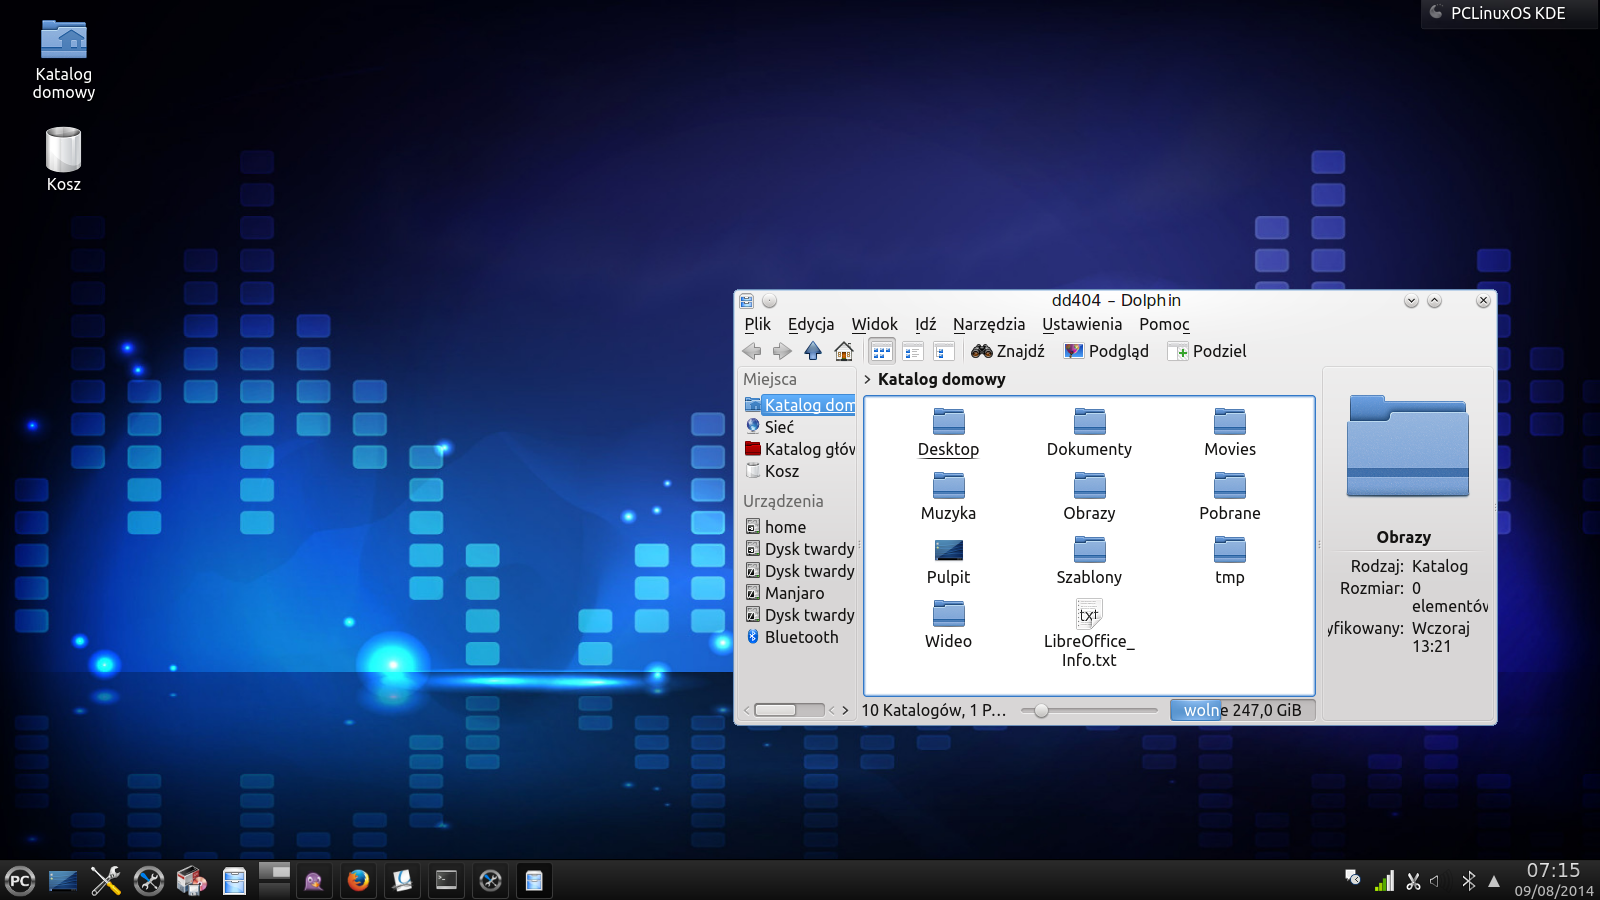Select the Pobrane folder
Screen dimensions: 1600x900
coord(1230,497)
